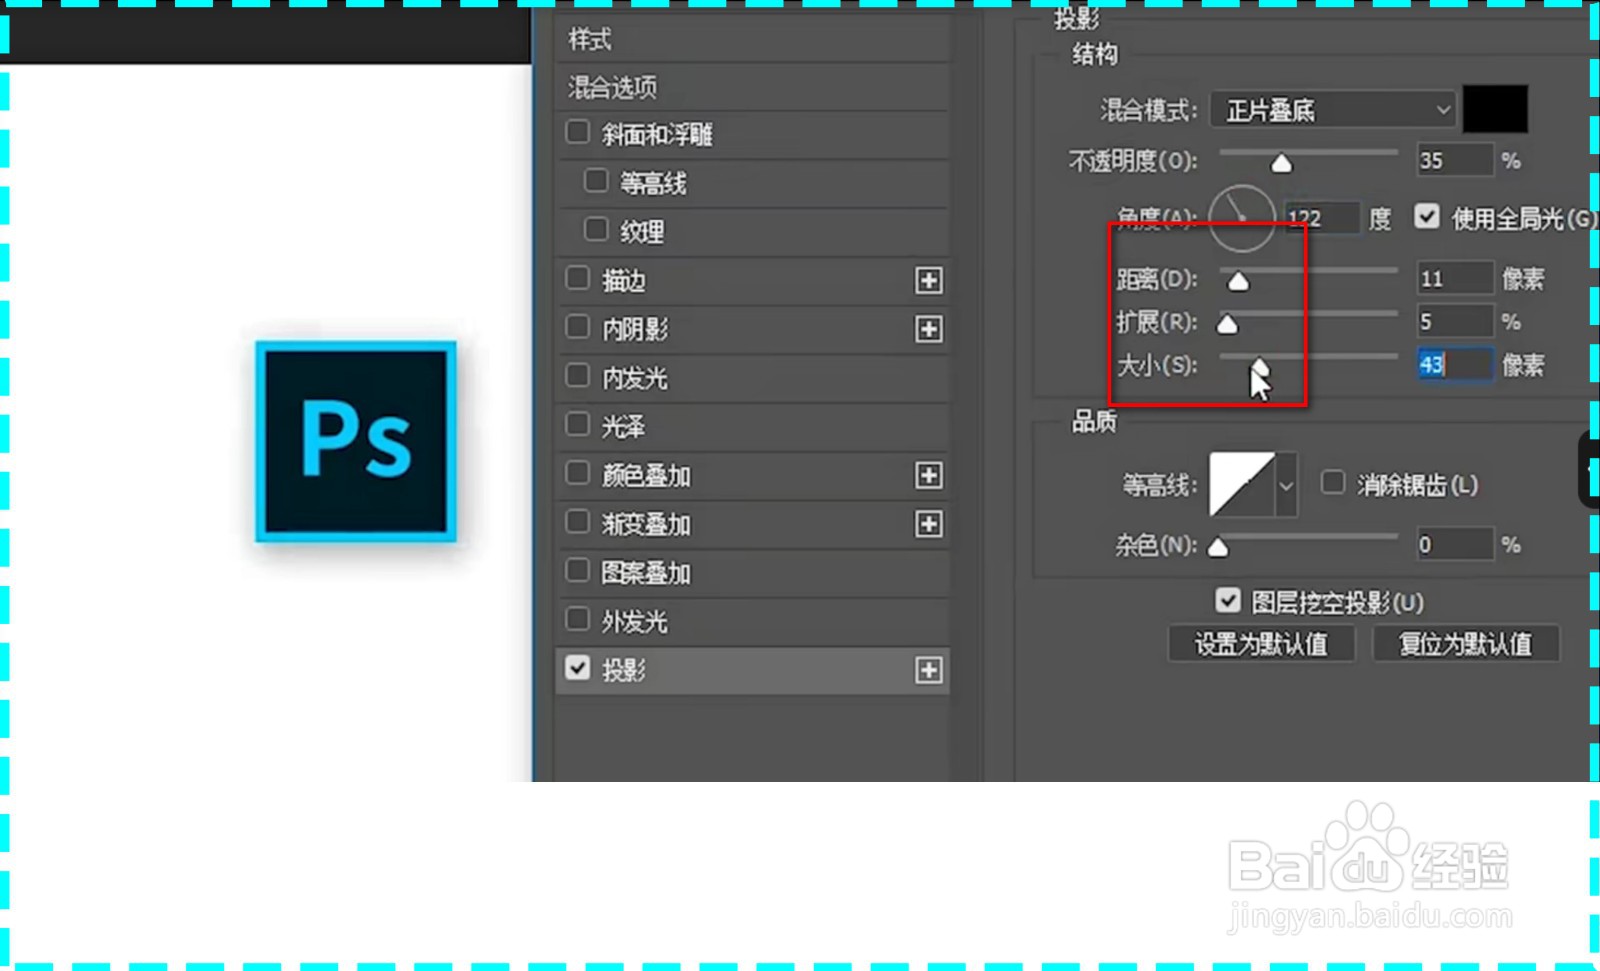Image resolution: width=1600 pixels, height=971 pixels.
Task: Click the 杂色 slider handle
Action: click(1218, 547)
